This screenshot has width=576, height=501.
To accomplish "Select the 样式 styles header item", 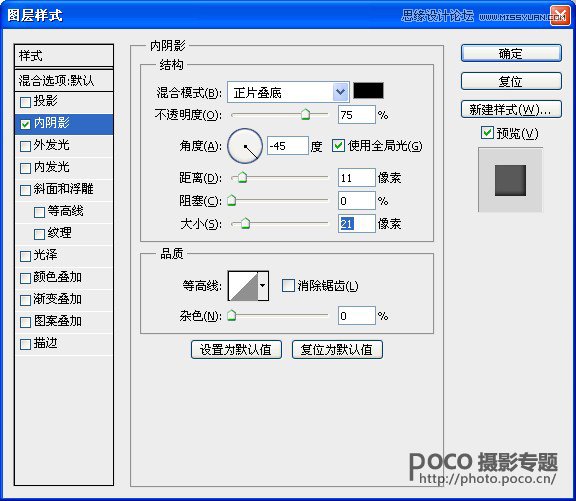I will click(x=64, y=56).
